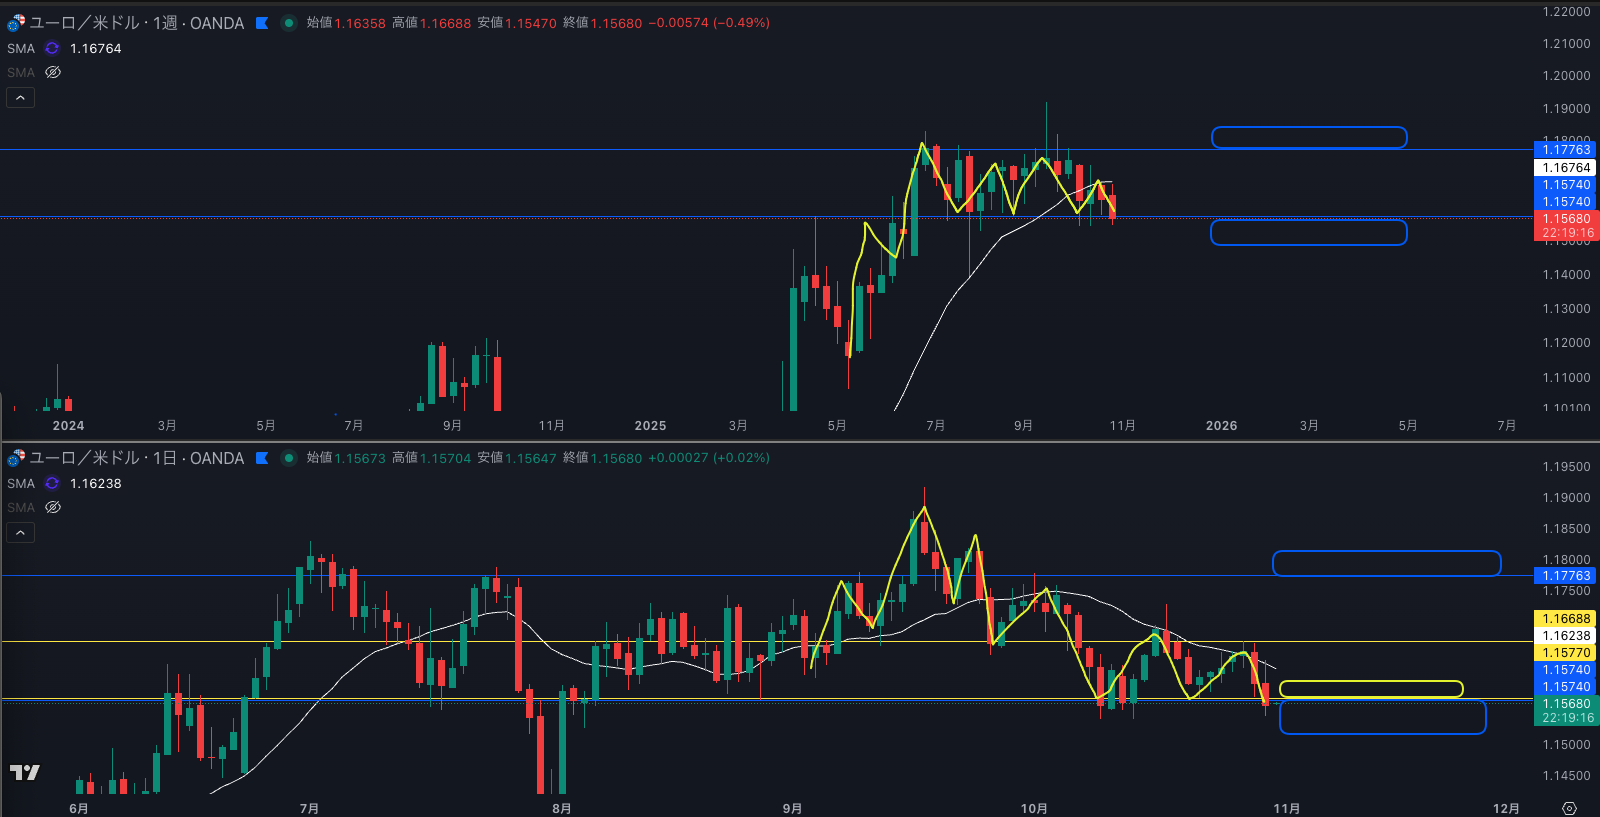Open symbol search via weekly ユーロ/米ドル title
The image size is (1600, 817).
(x=136, y=23)
